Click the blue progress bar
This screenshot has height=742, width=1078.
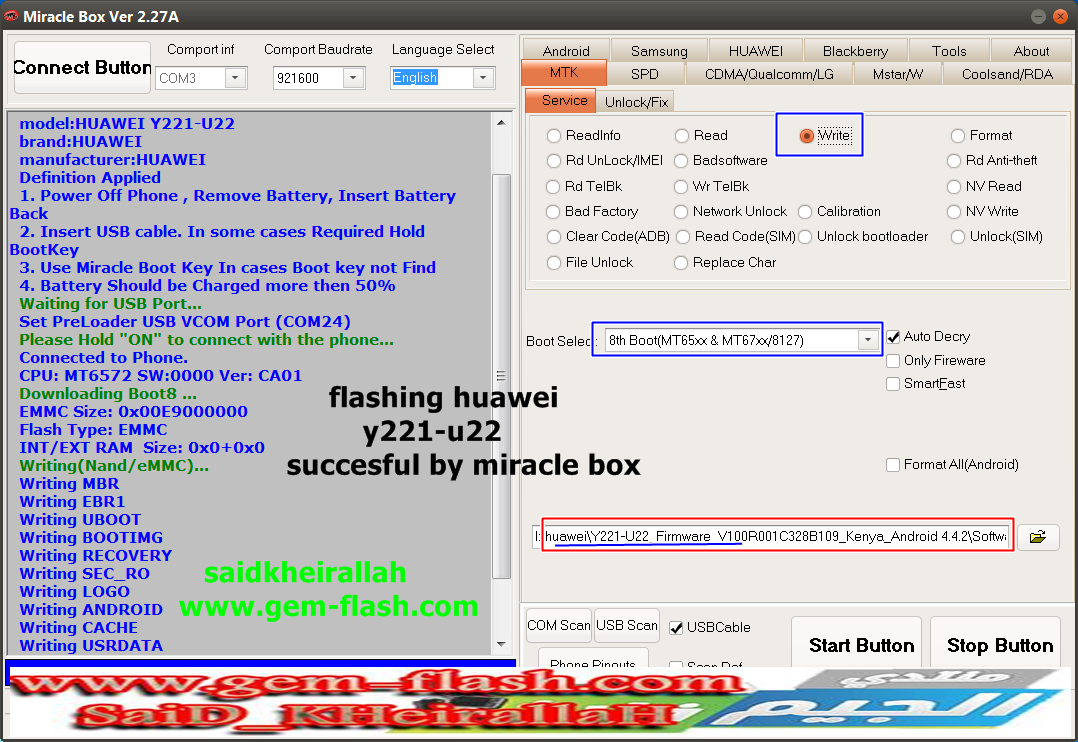click(261, 663)
